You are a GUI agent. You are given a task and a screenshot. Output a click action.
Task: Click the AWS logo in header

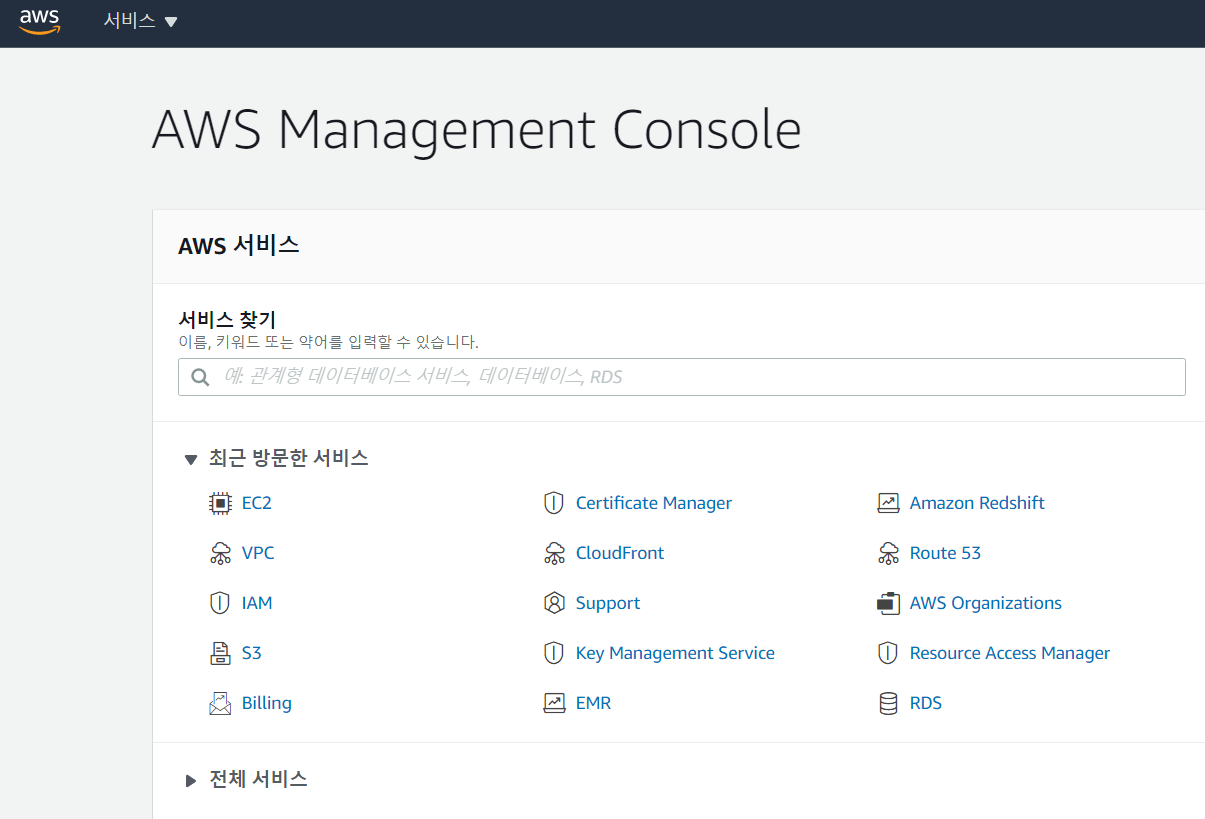(39, 21)
